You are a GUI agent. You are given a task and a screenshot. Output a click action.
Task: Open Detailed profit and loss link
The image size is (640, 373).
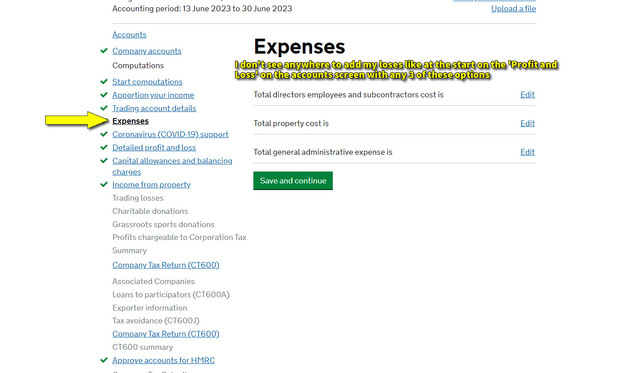pyautogui.click(x=154, y=147)
